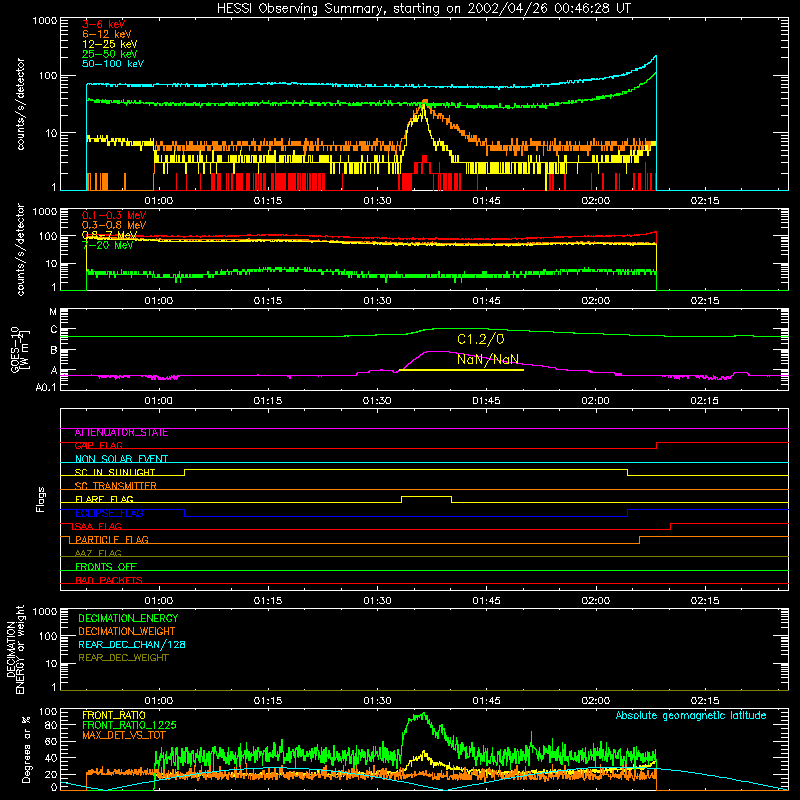The image size is (800, 800).
Task: Click the magenta GOES curve peak
Action: pyautogui.click(x=435, y=352)
